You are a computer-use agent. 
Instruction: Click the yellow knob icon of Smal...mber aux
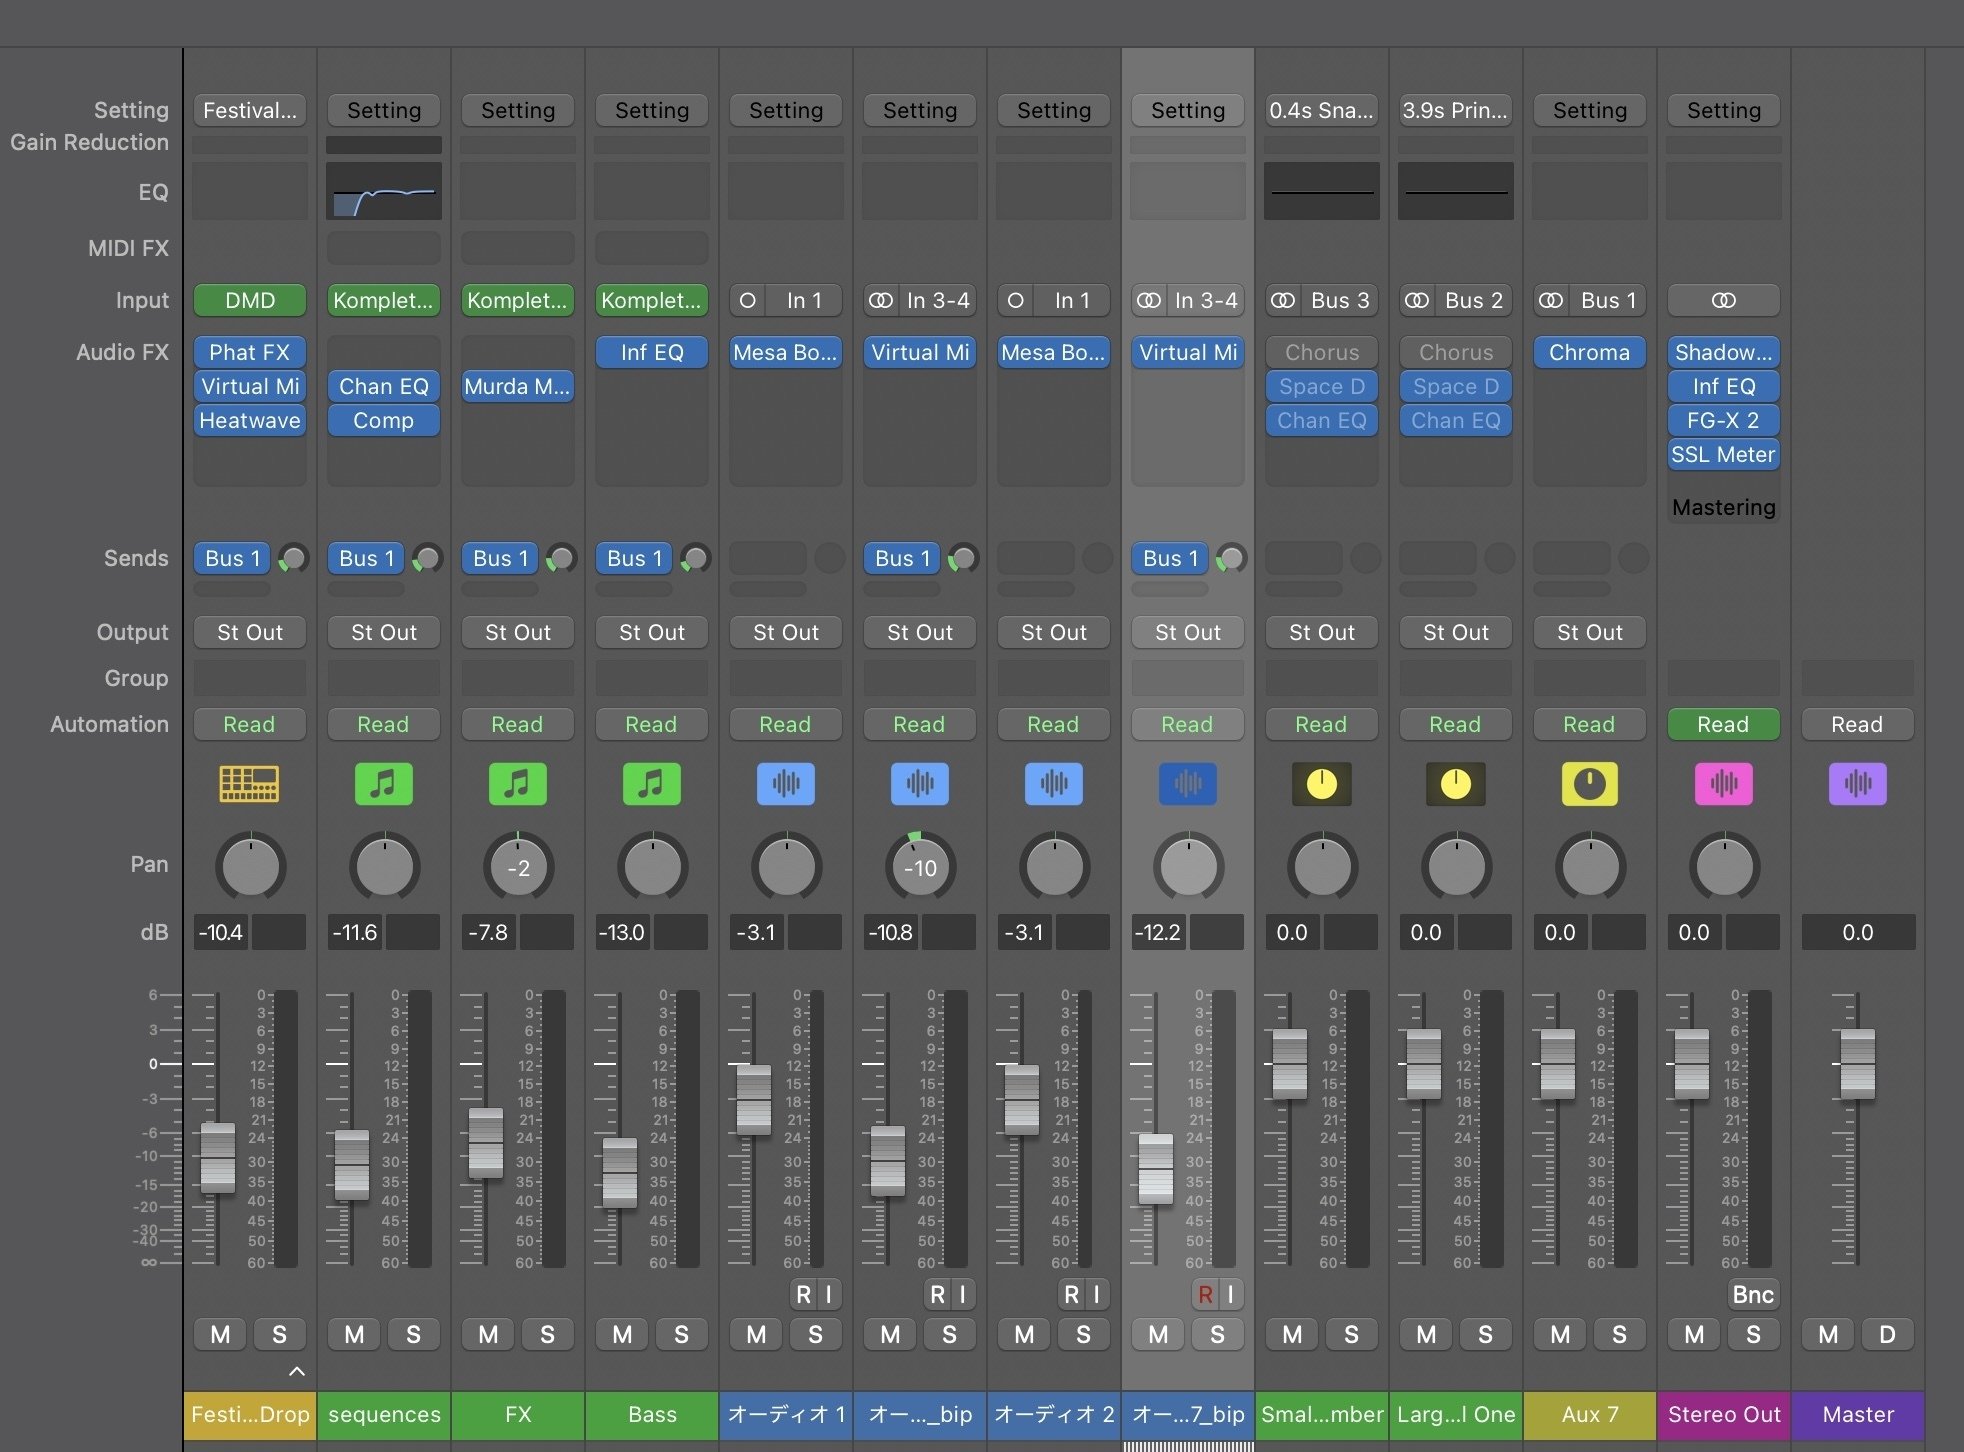(1321, 784)
